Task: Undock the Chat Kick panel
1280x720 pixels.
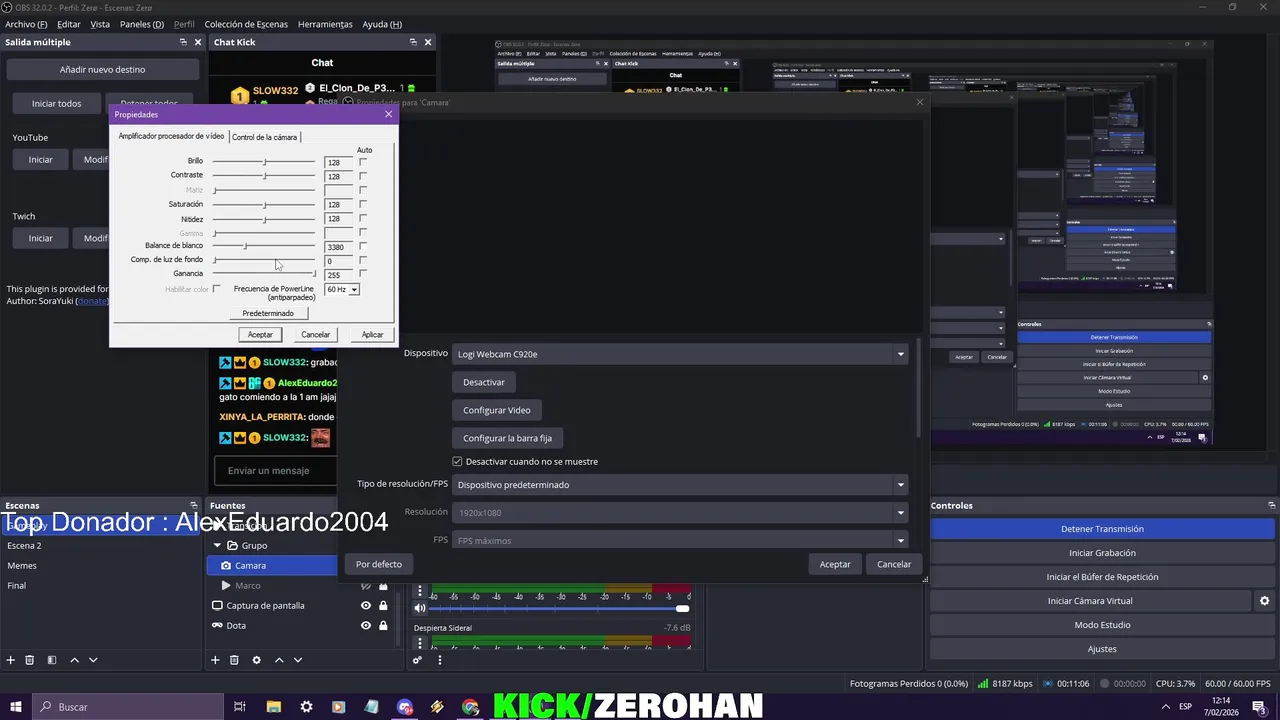Action: pyautogui.click(x=413, y=42)
